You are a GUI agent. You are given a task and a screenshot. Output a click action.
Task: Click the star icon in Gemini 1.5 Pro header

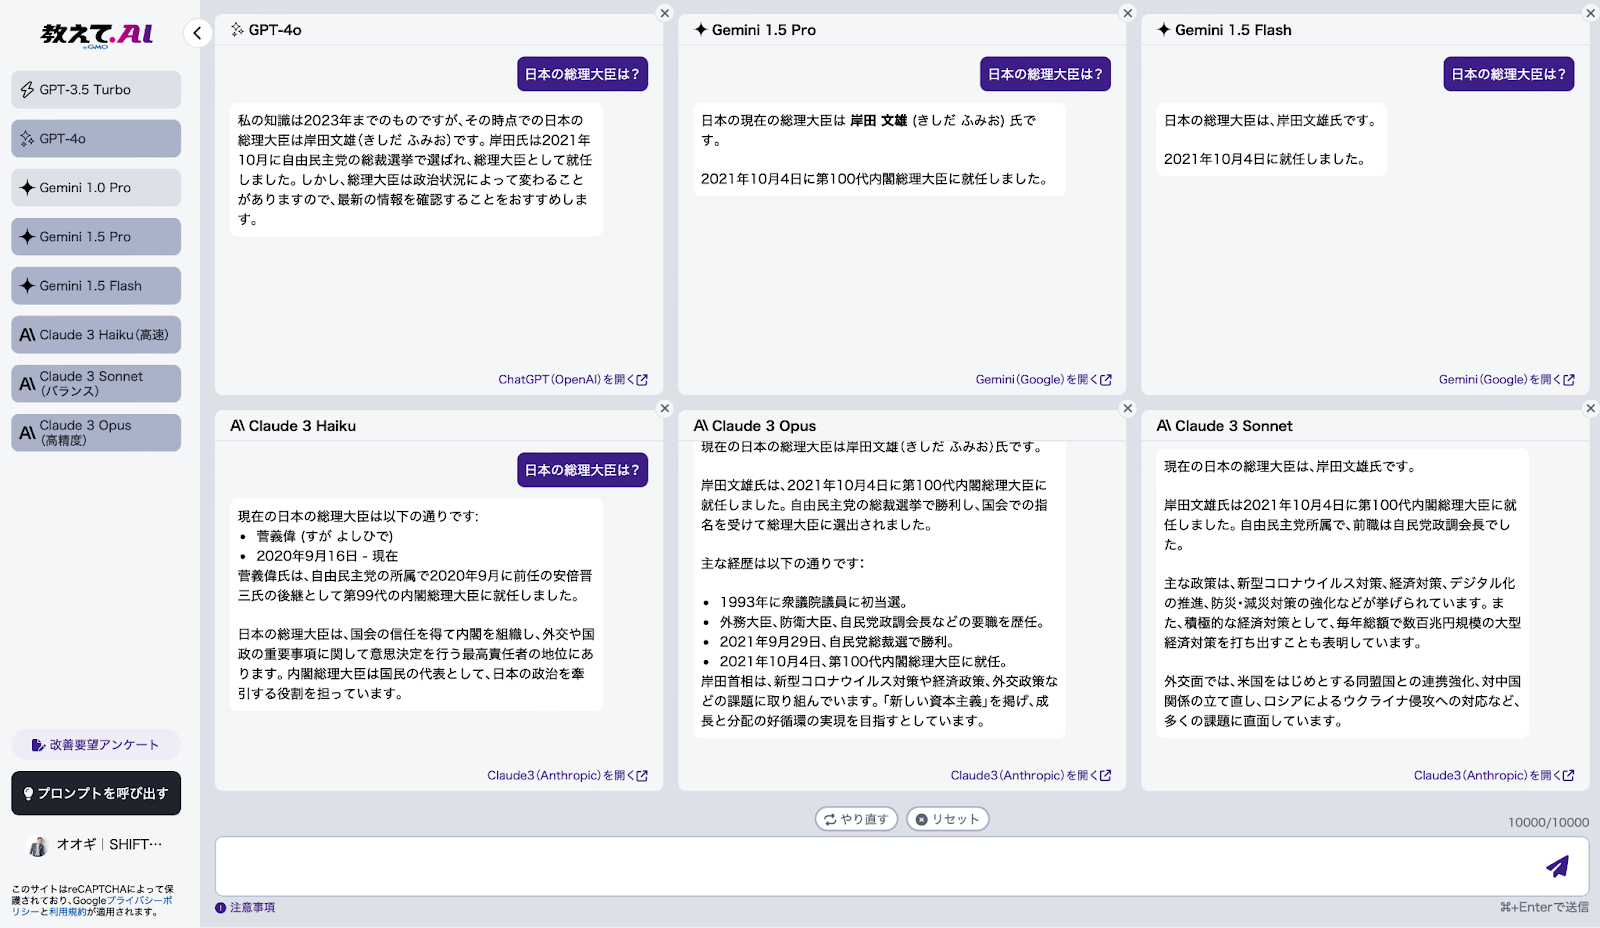(701, 30)
